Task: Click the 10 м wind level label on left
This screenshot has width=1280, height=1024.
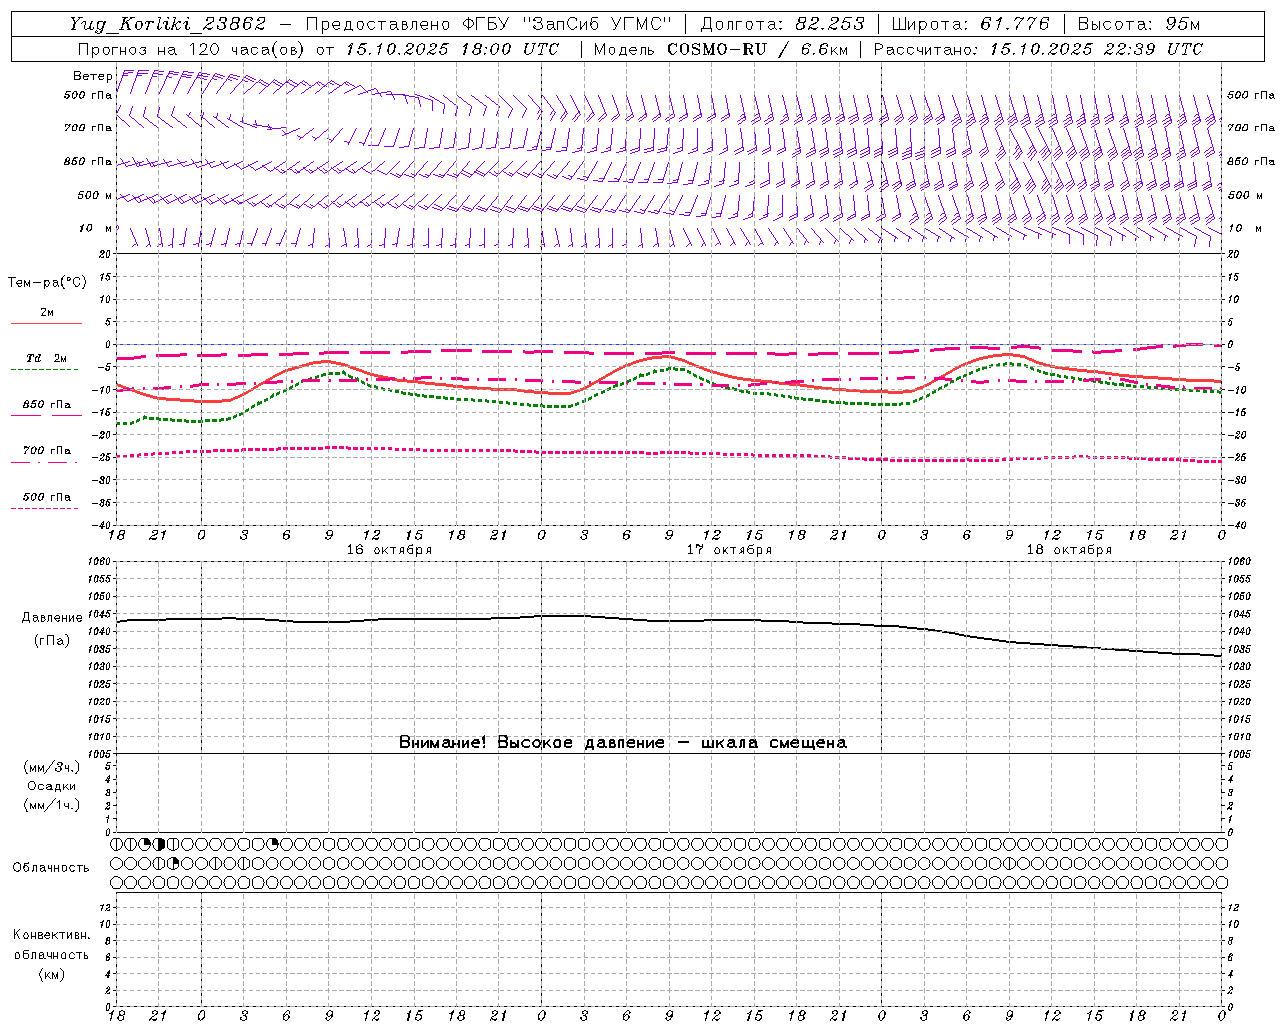Action: pos(96,228)
